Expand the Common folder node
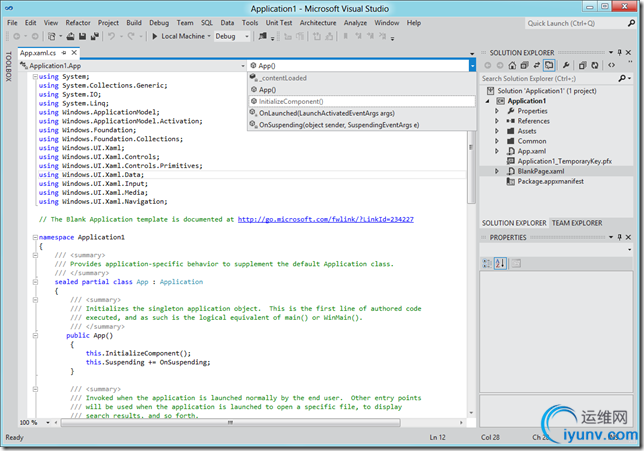 (497, 141)
